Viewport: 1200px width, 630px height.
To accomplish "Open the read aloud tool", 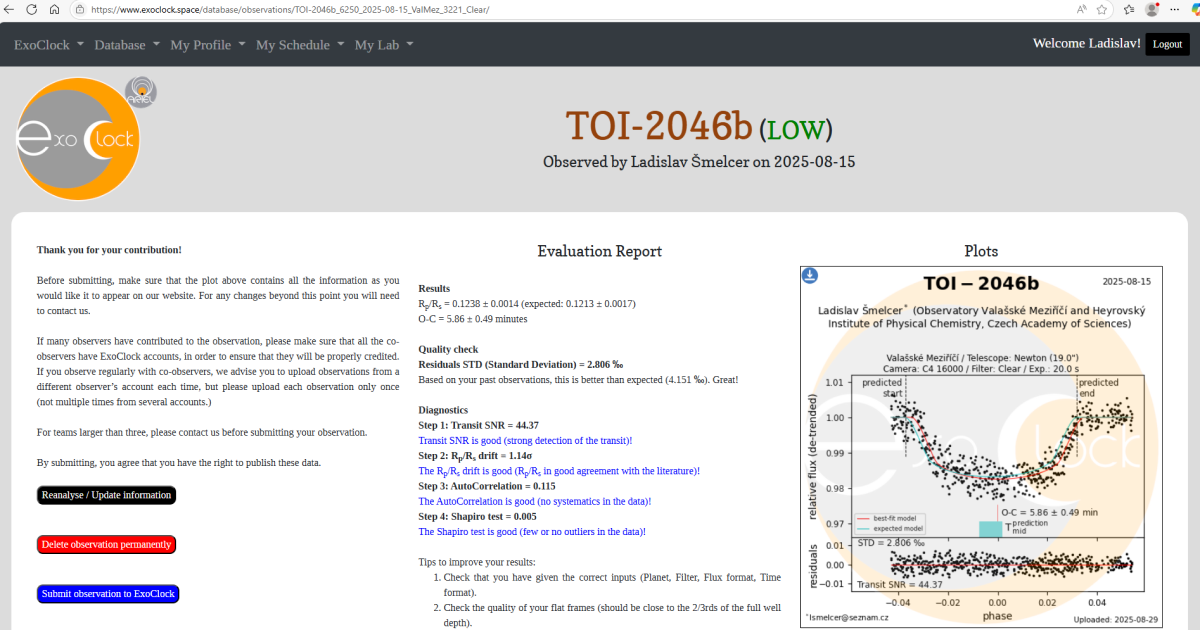I will [1082, 9].
